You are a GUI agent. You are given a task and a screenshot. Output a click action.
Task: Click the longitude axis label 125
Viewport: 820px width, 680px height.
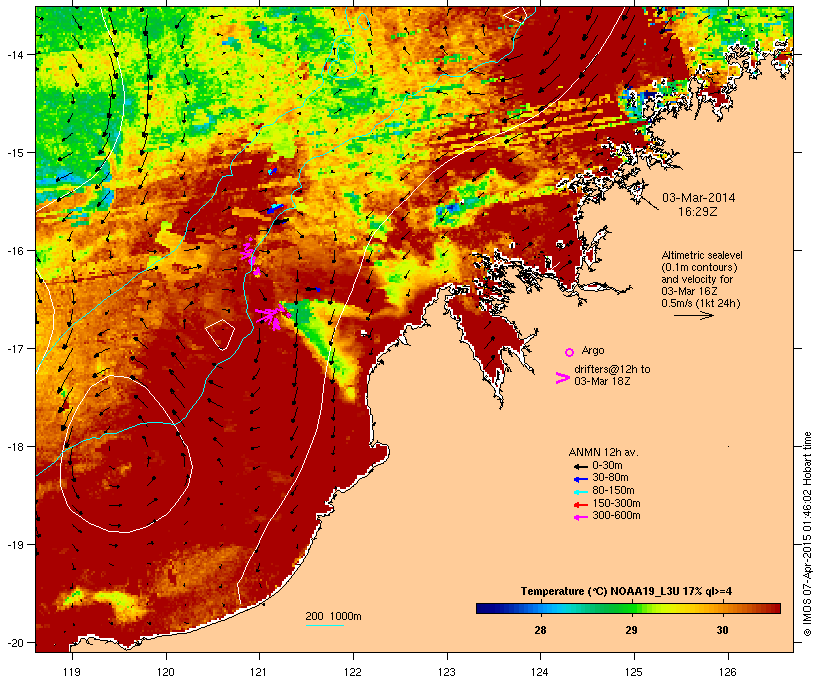click(x=634, y=672)
